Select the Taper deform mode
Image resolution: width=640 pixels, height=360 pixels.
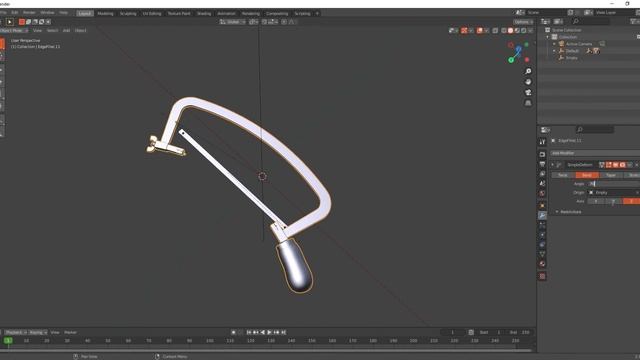click(611, 175)
